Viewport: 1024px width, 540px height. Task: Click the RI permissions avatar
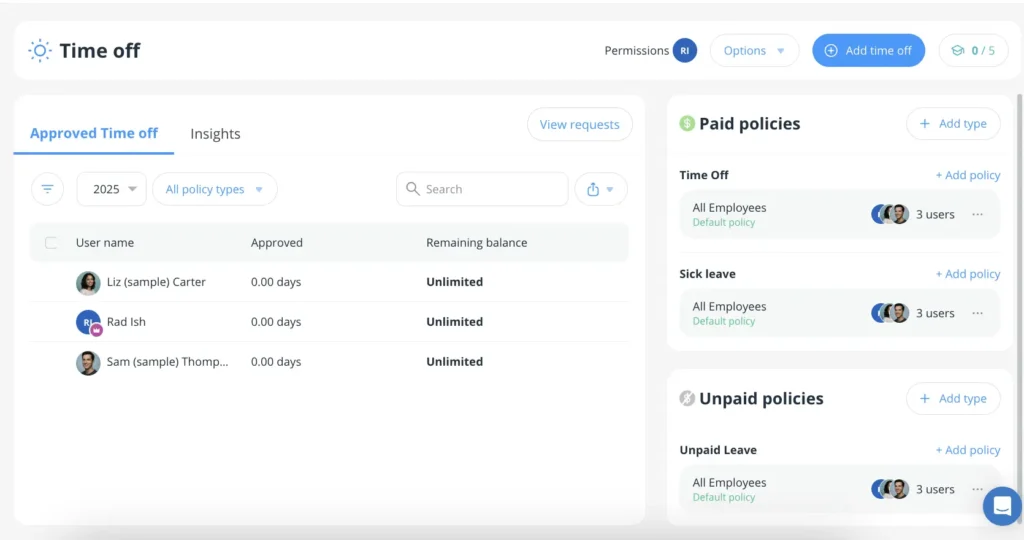[x=685, y=50]
